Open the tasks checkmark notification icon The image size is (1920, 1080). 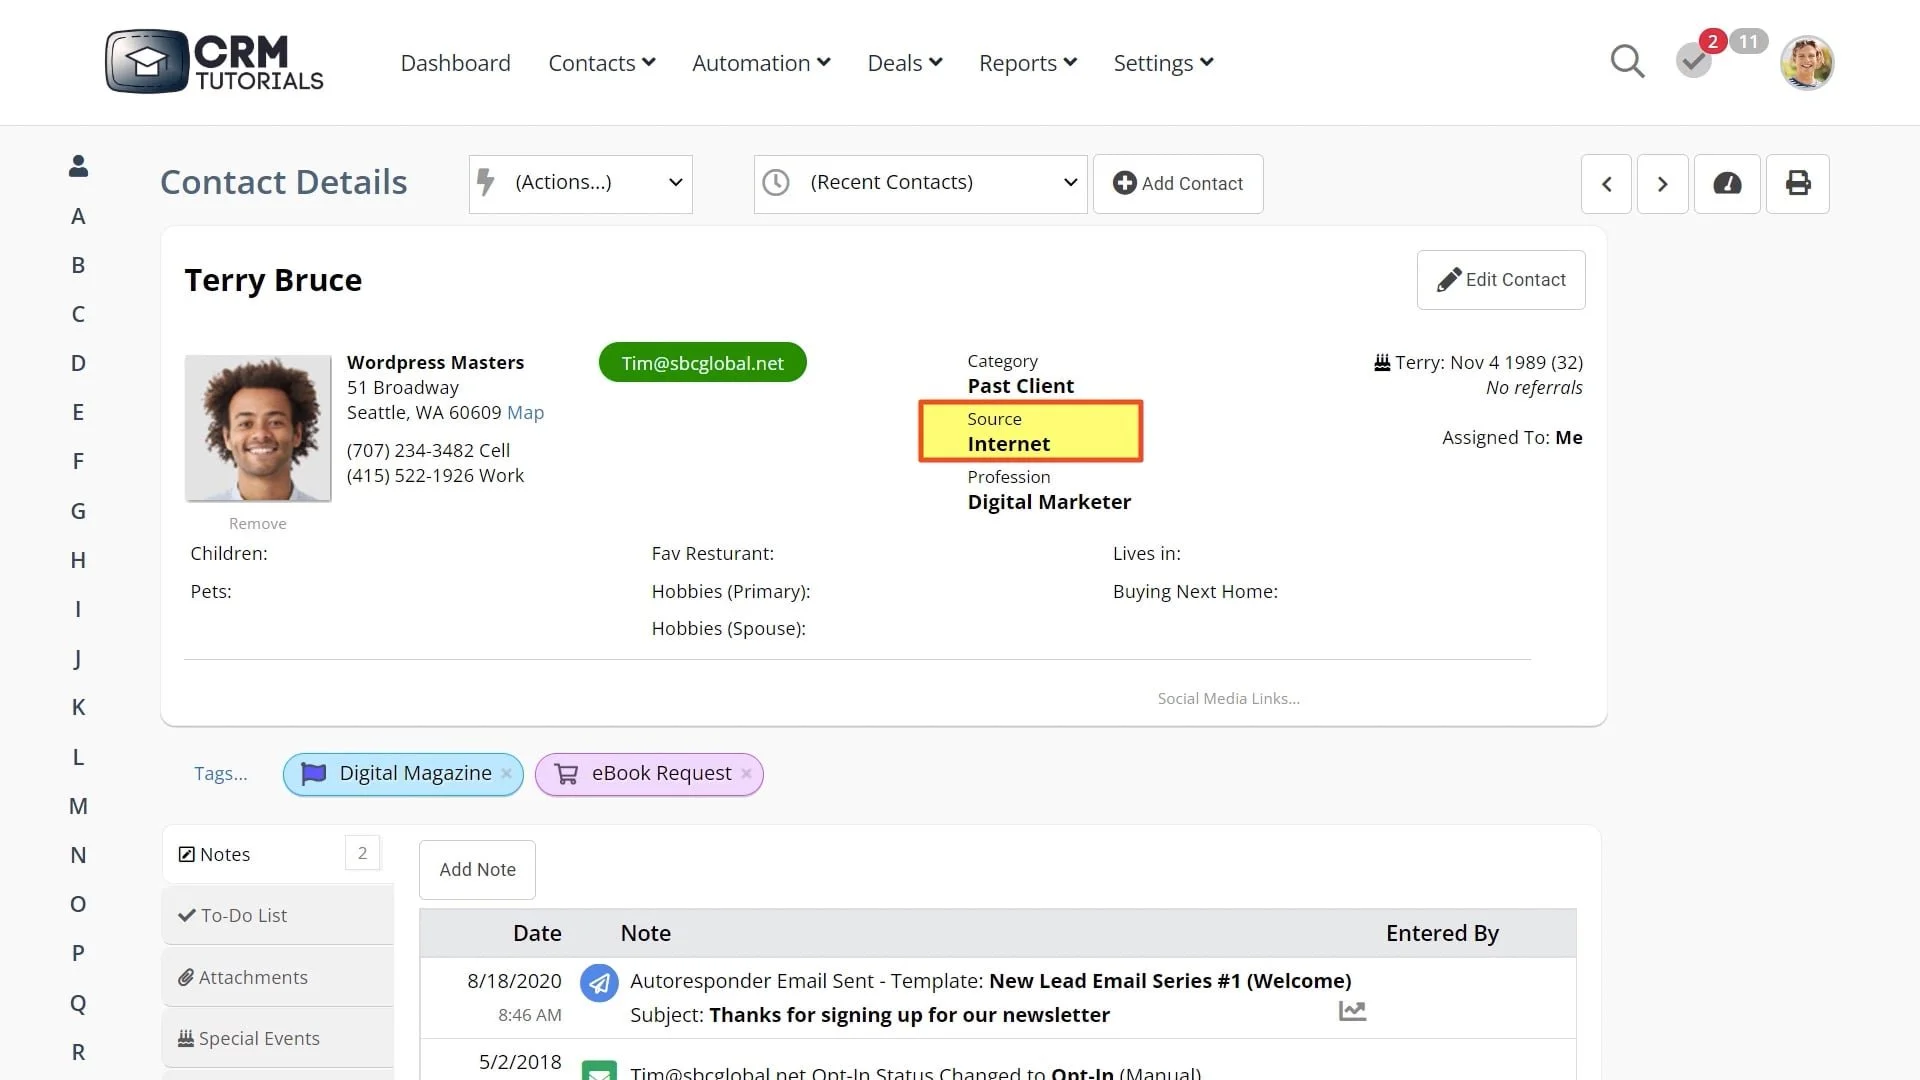coord(1694,62)
